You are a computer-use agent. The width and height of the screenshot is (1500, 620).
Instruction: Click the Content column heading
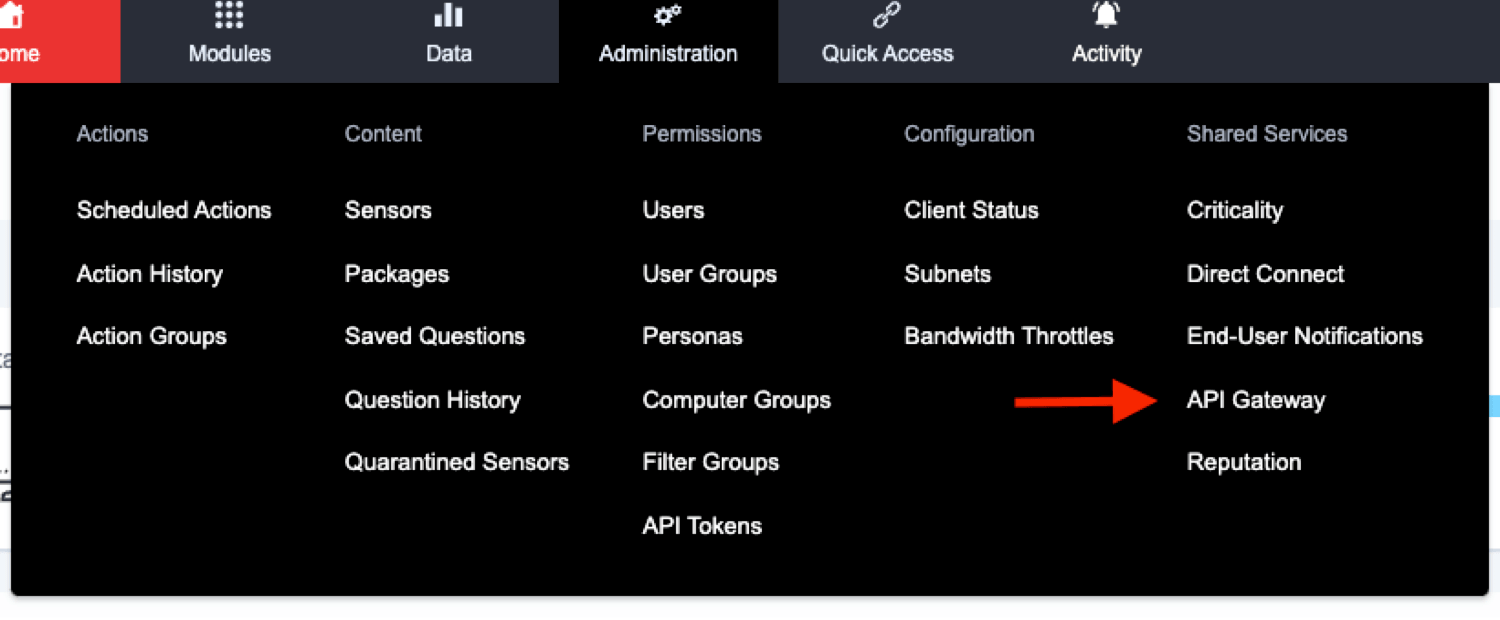tap(383, 134)
